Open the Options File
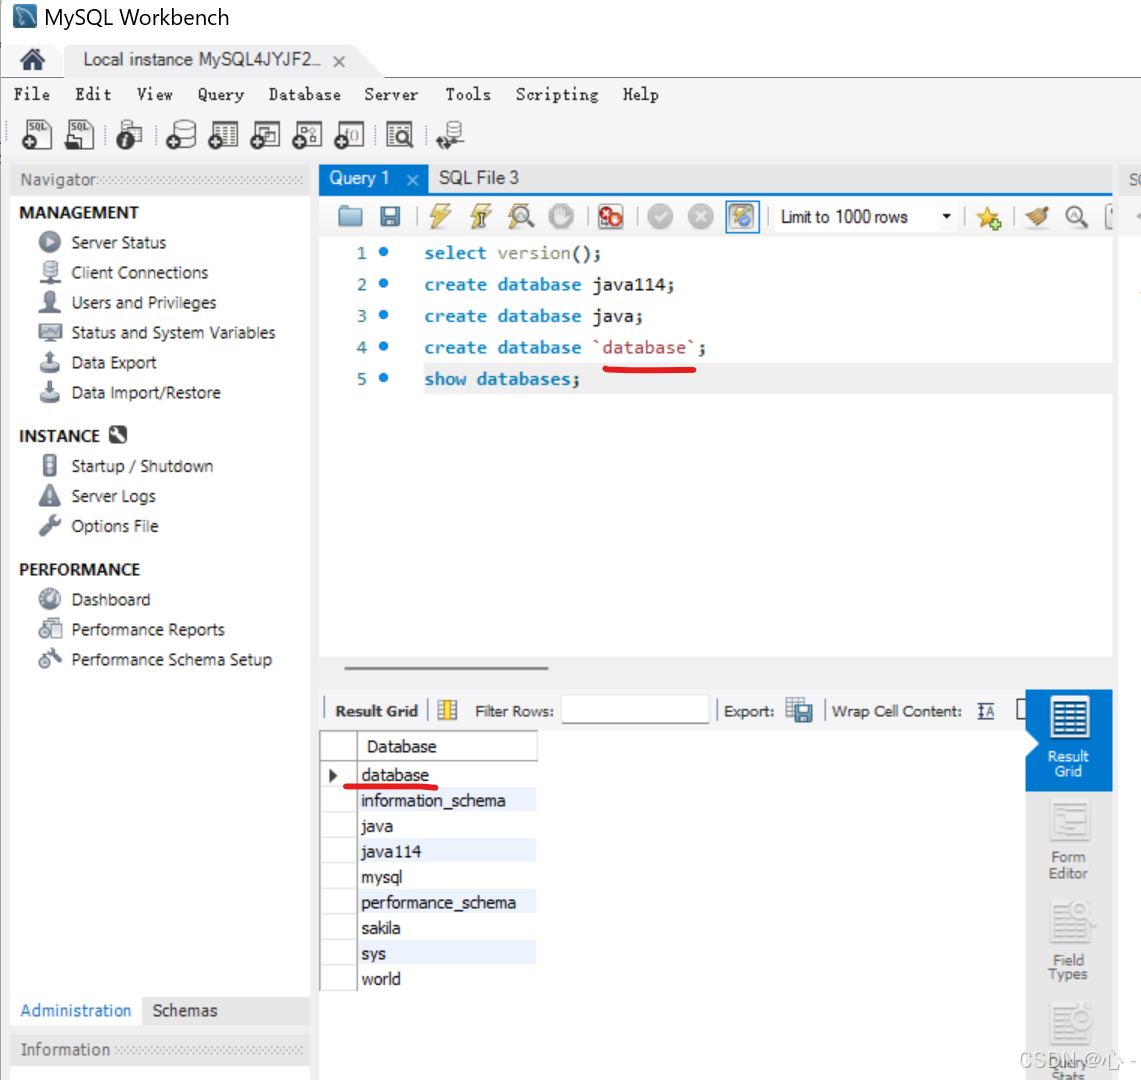Screen dimensions: 1141x1080 point(115,526)
